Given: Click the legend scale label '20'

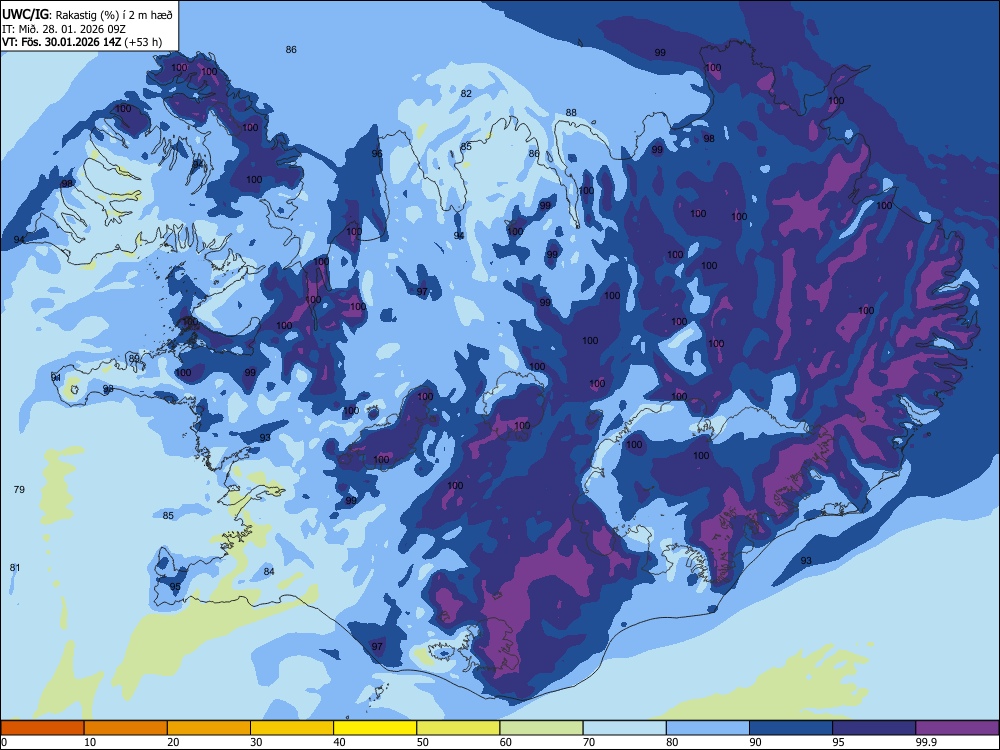Looking at the screenshot, I should [x=173, y=742].
